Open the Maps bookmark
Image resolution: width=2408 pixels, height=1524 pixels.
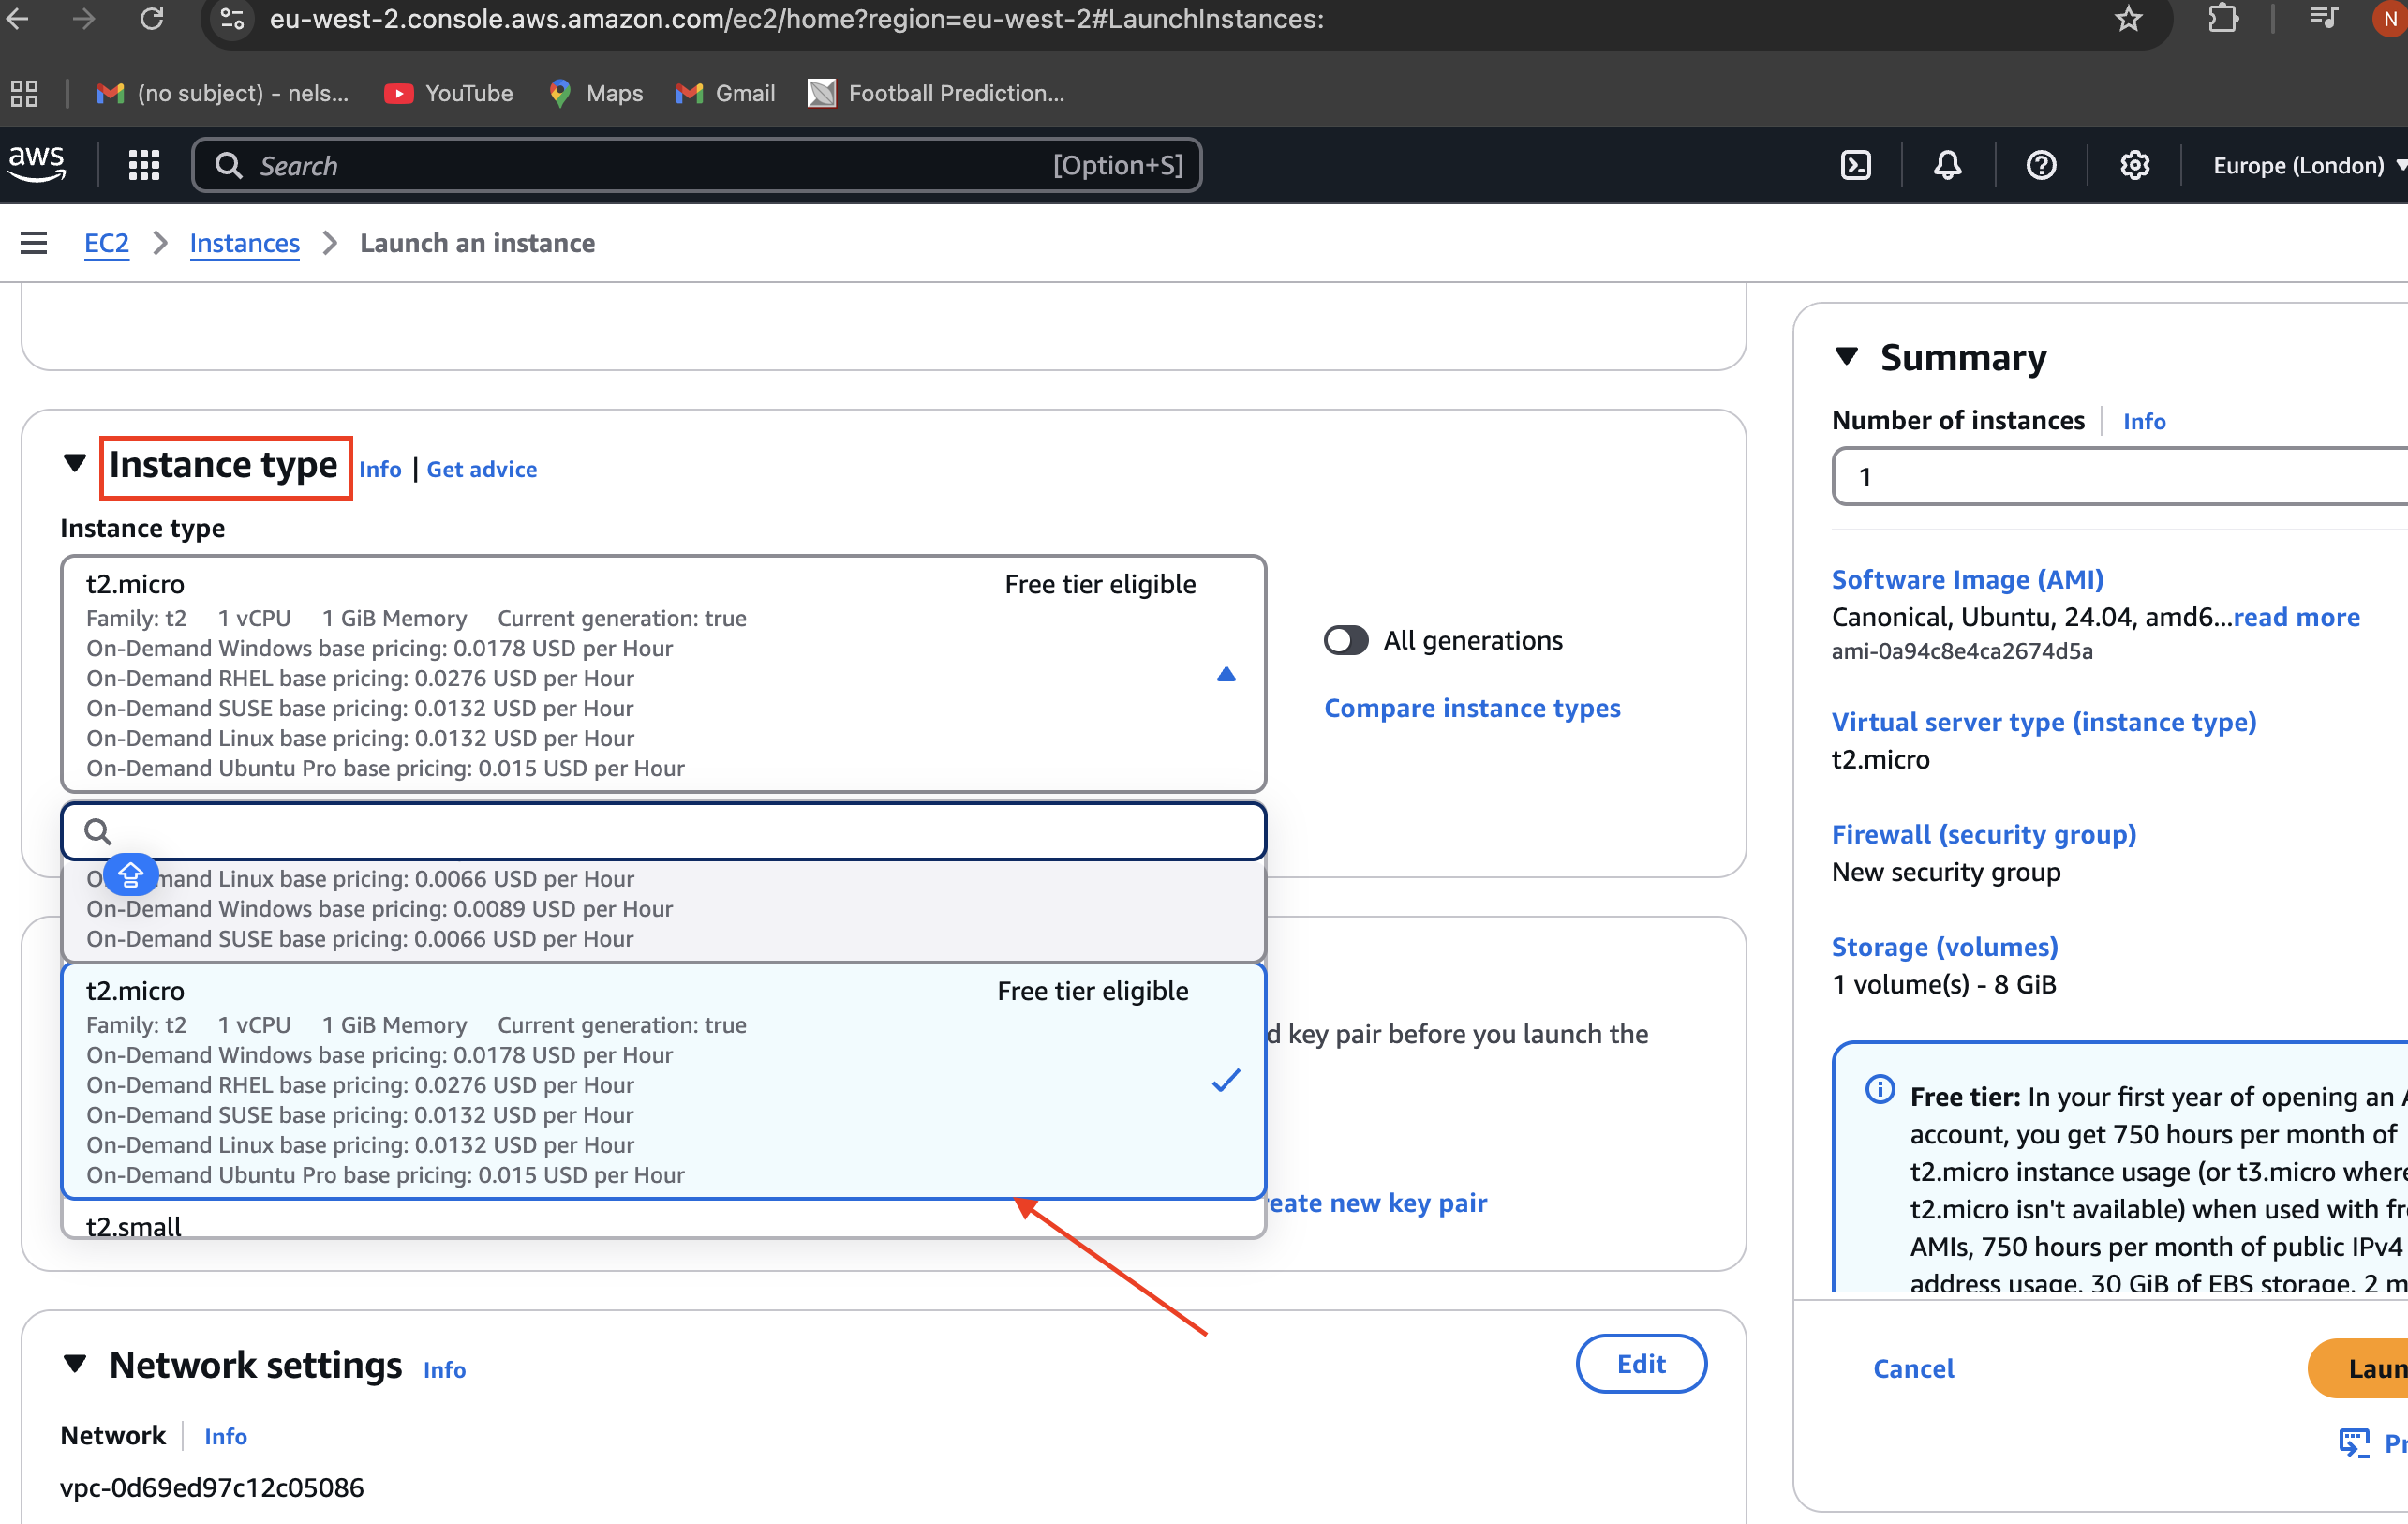click(595, 93)
